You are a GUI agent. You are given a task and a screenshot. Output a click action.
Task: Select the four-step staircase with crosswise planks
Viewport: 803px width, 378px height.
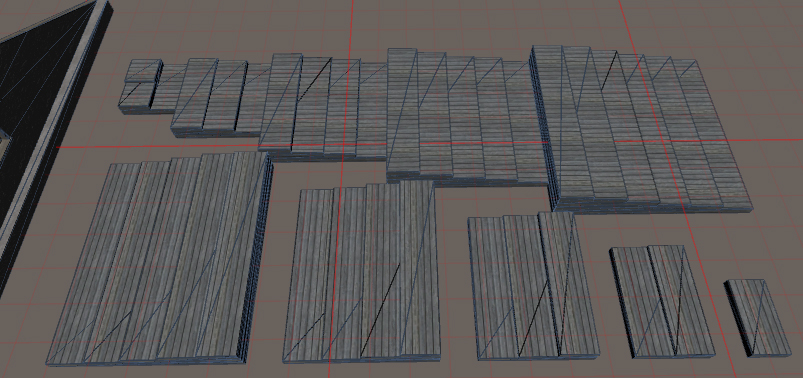coord(323,107)
